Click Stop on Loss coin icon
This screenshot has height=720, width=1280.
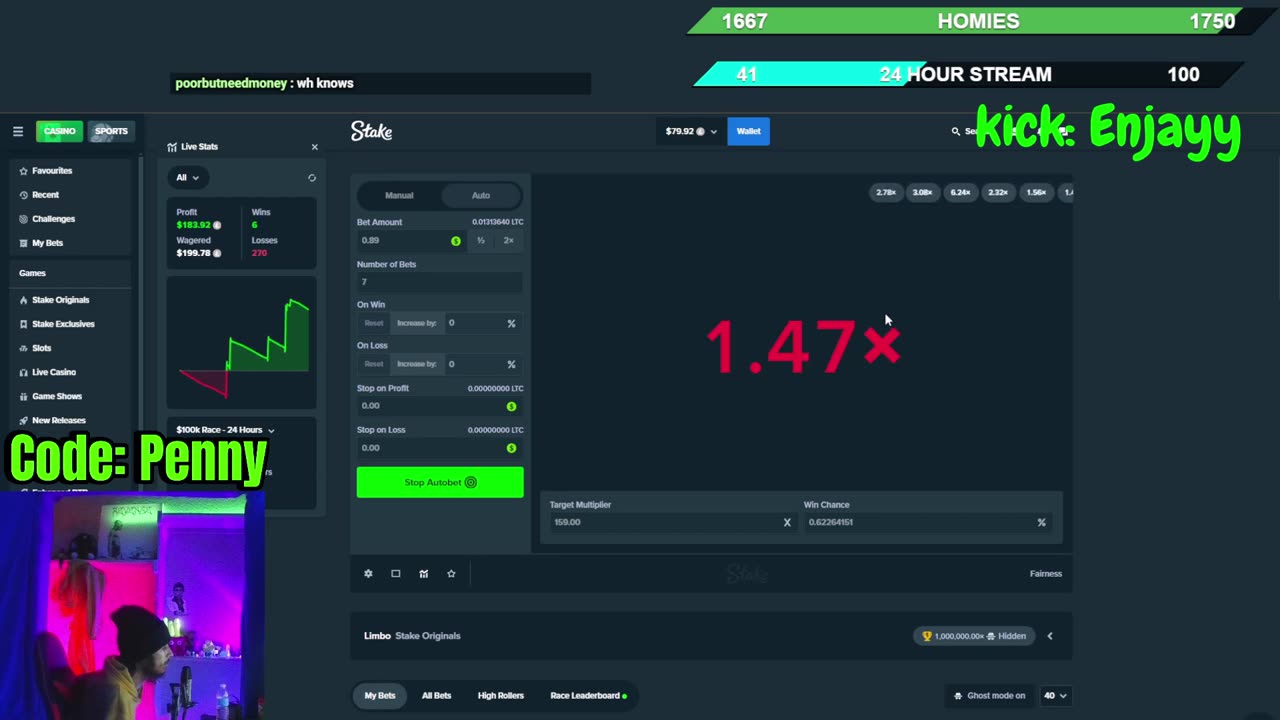(x=511, y=448)
